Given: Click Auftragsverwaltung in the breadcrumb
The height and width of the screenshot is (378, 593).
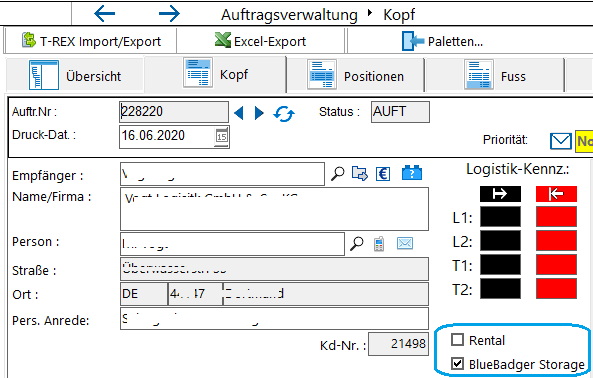Looking at the screenshot, I should tap(289, 15).
